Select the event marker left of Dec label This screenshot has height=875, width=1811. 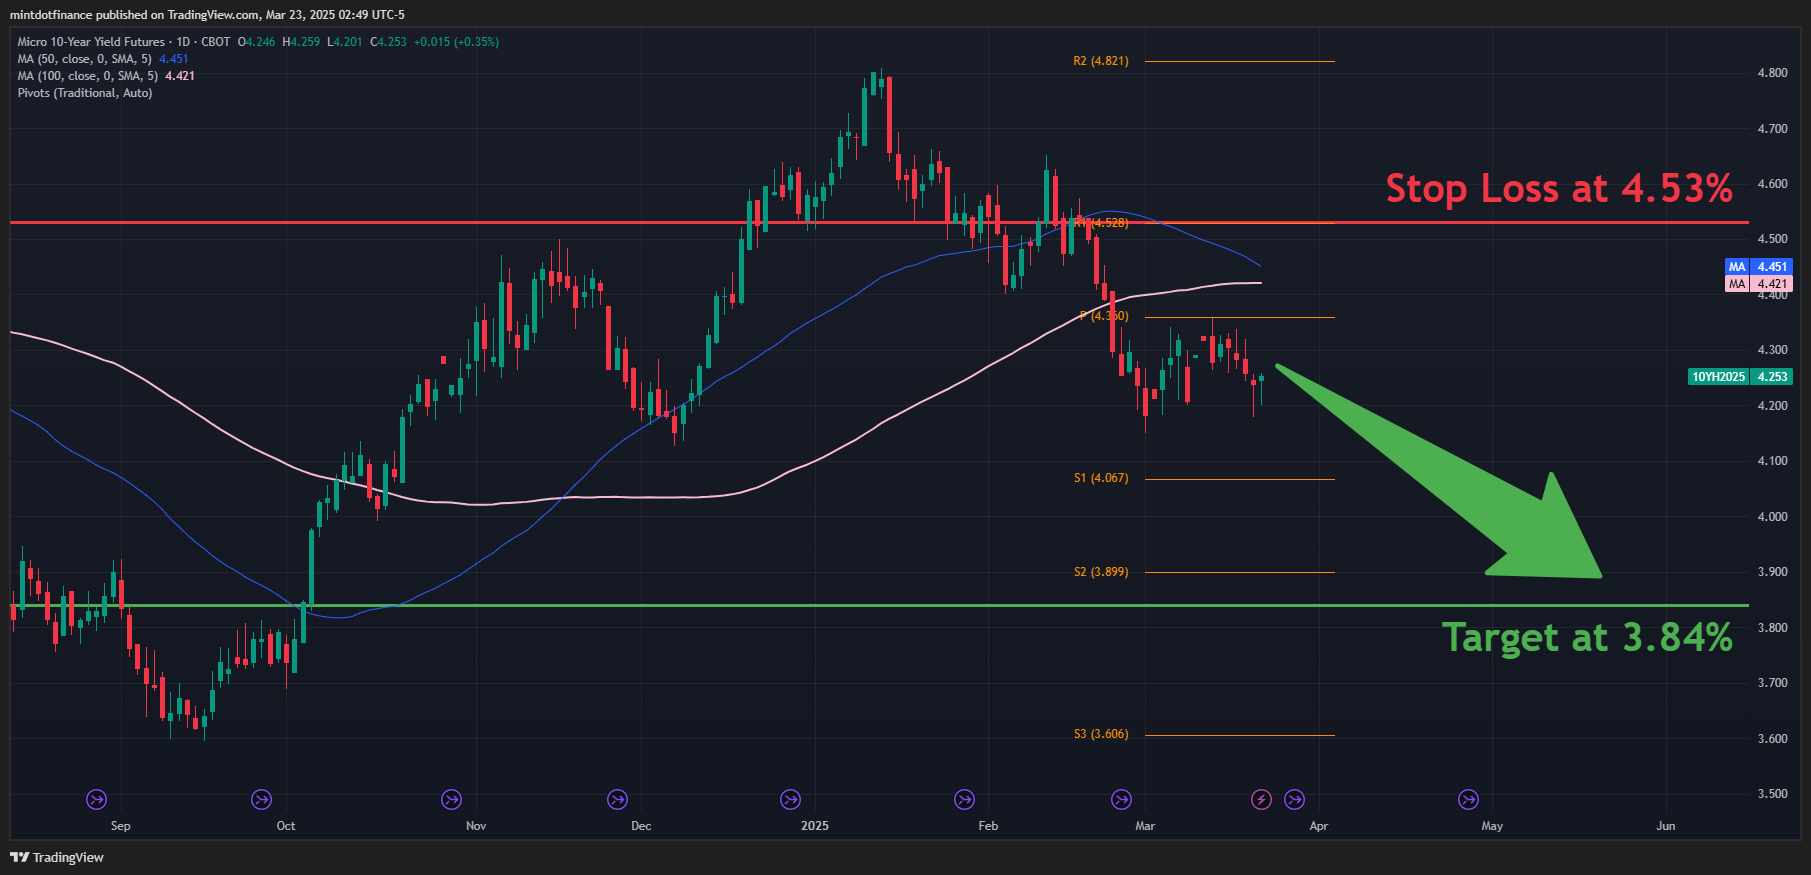617,799
